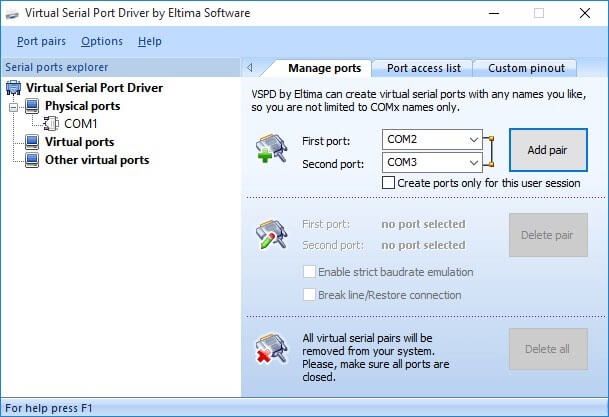The height and width of the screenshot is (417, 609).
Task: Switch to the Custom pinout tab
Action: [x=526, y=68]
